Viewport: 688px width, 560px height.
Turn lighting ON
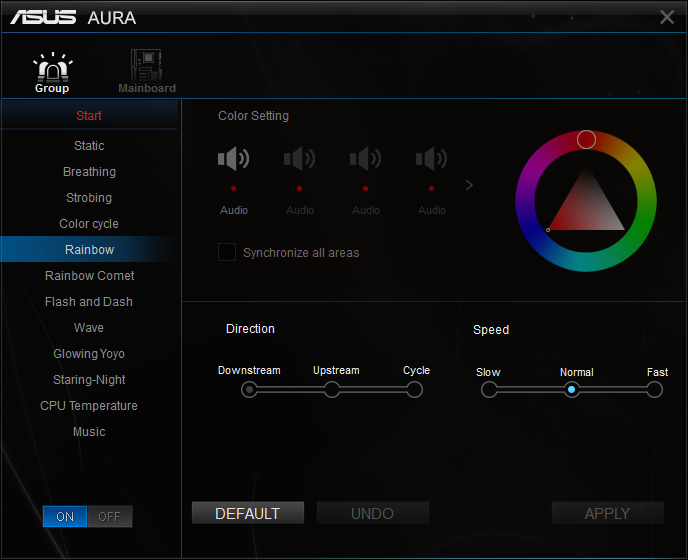pos(65,517)
